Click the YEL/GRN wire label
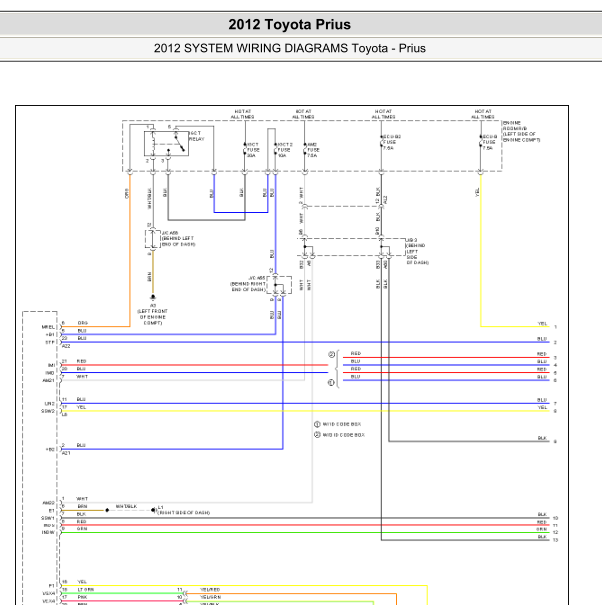Image resolution: width=602 pixels, height=605 pixels. [211, 597]
